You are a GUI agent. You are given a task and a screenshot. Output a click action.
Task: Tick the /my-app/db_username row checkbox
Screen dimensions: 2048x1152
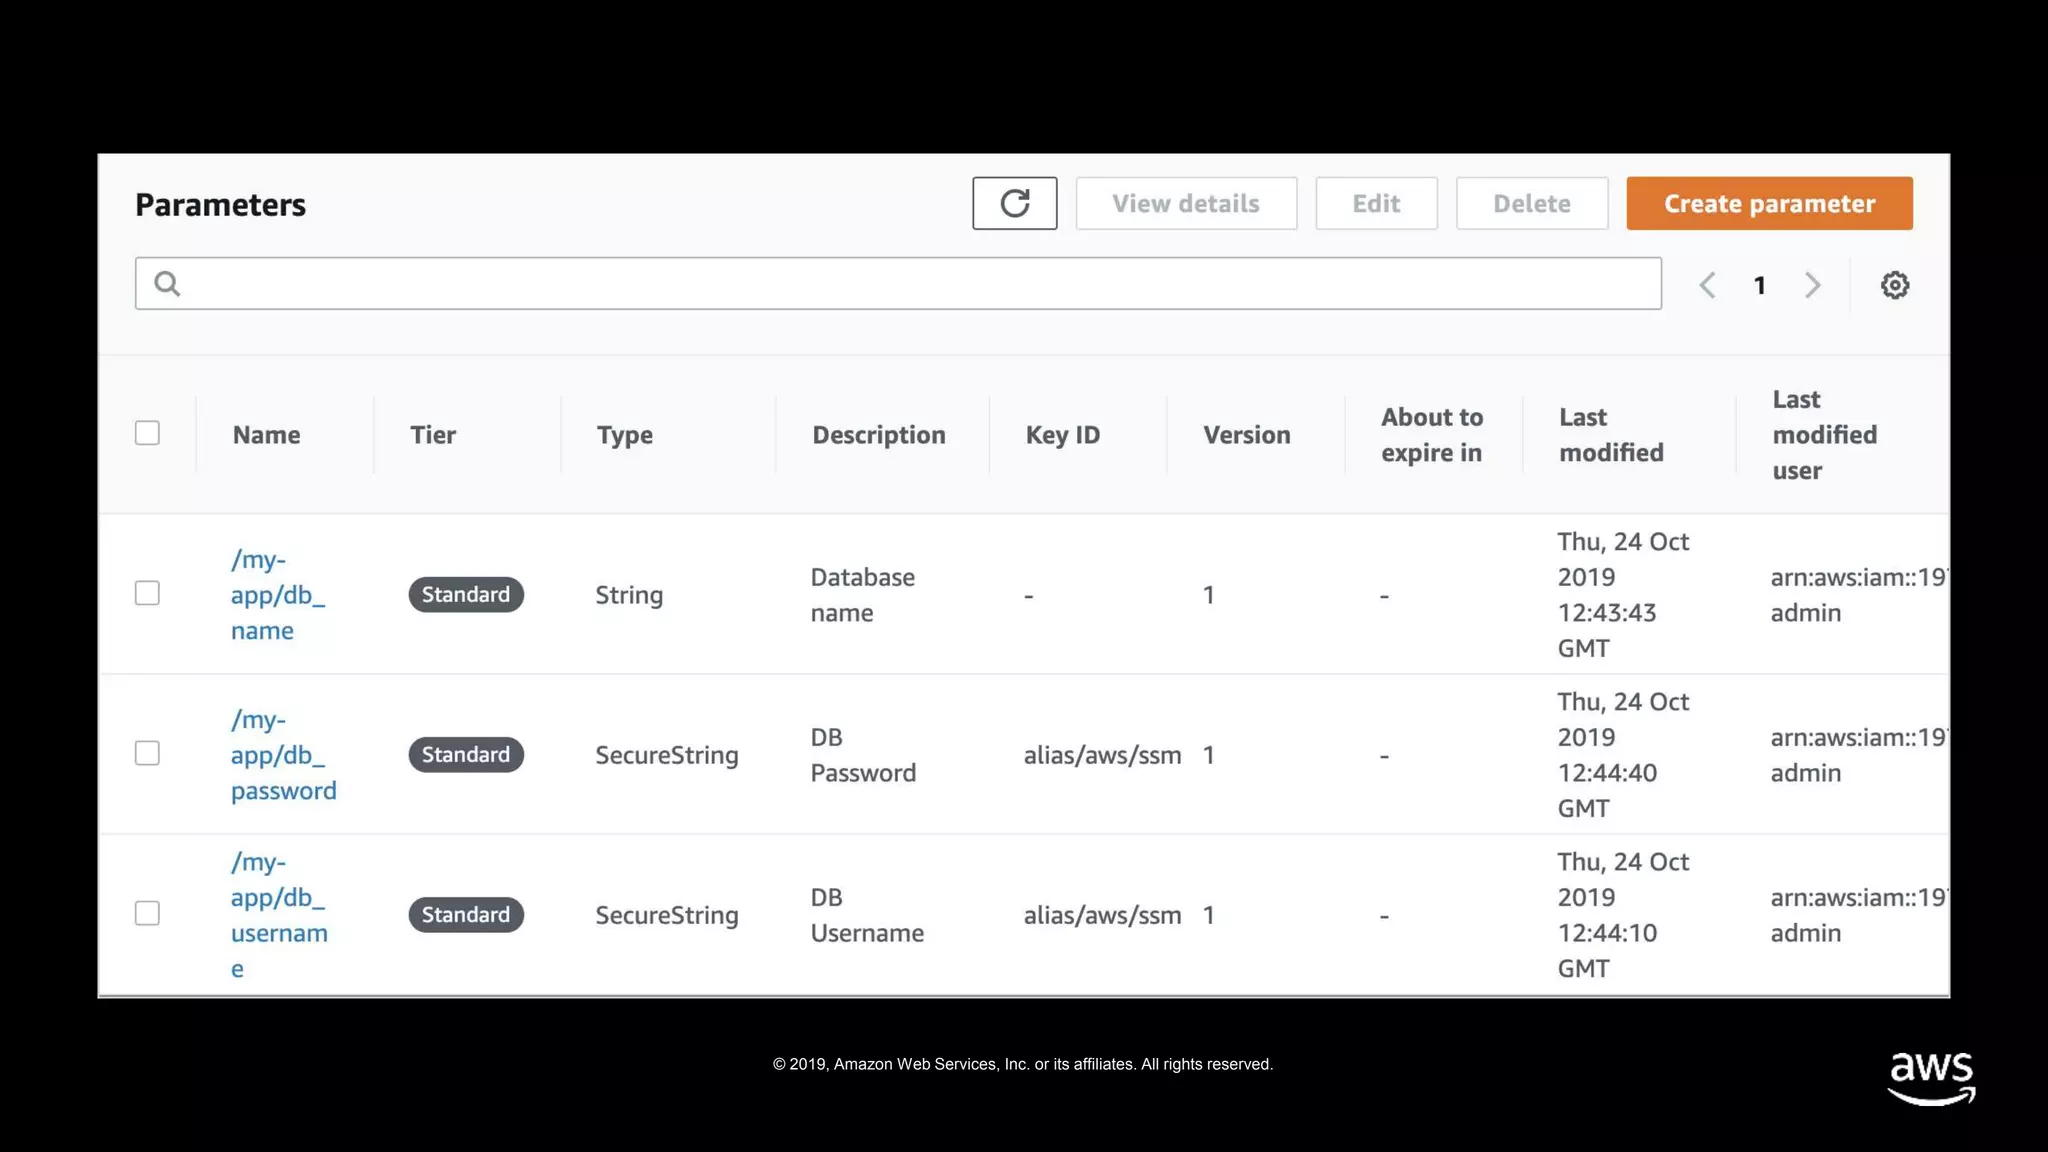point(147,913)
